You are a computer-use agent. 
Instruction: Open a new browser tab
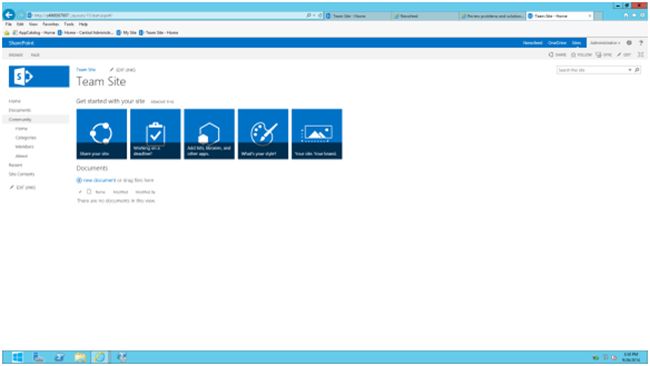[598, 16]
